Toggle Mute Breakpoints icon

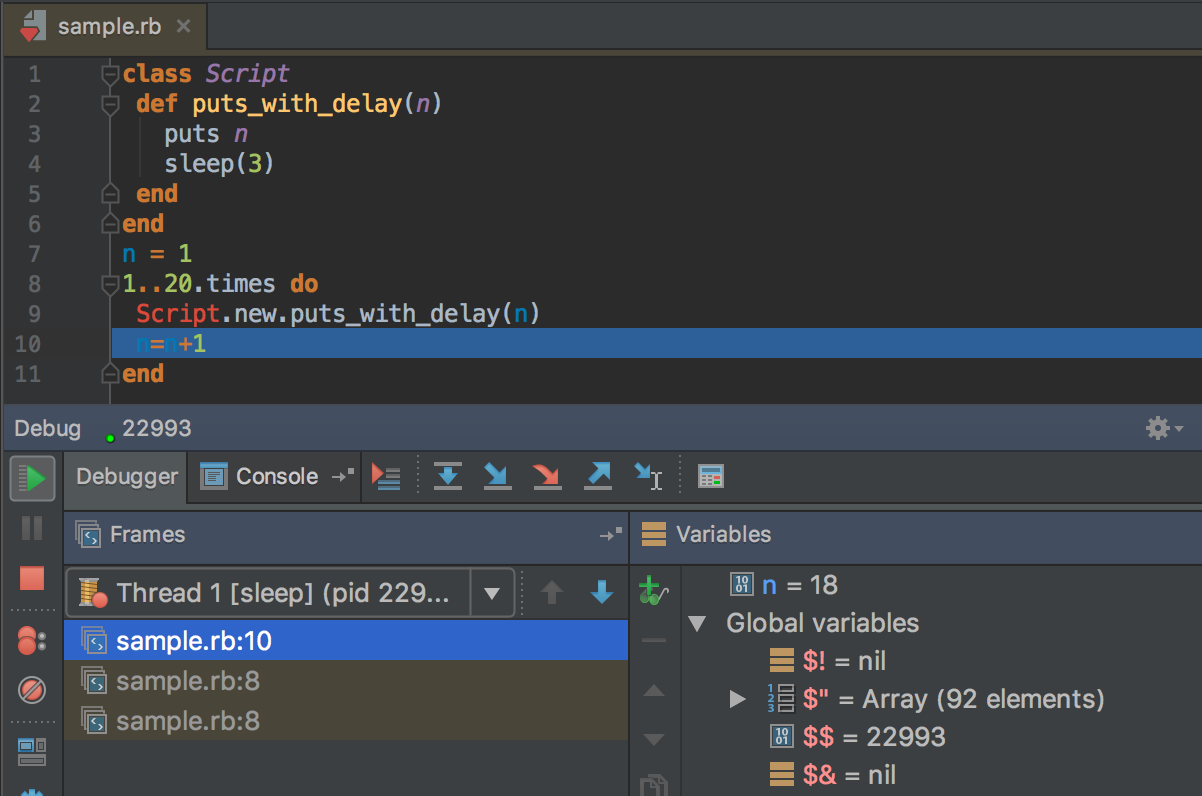(32, 689)
